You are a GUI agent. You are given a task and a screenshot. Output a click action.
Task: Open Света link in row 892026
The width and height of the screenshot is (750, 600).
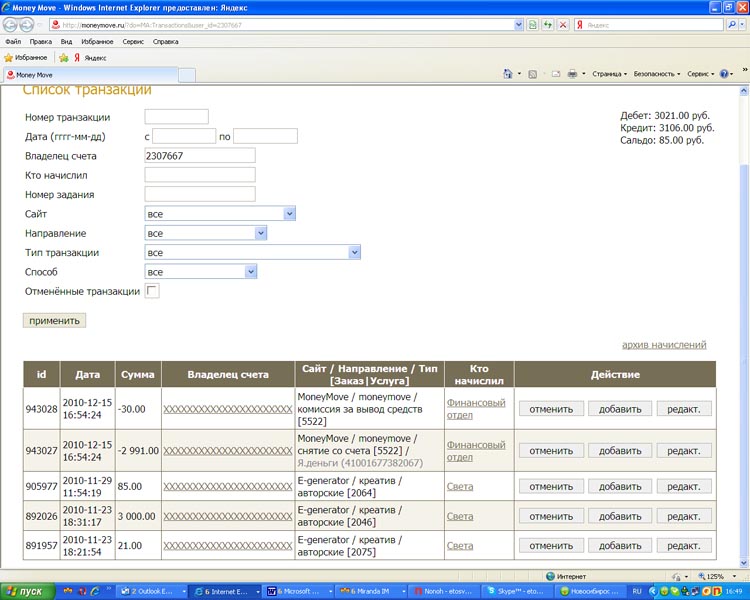click(x=460, y=516)
